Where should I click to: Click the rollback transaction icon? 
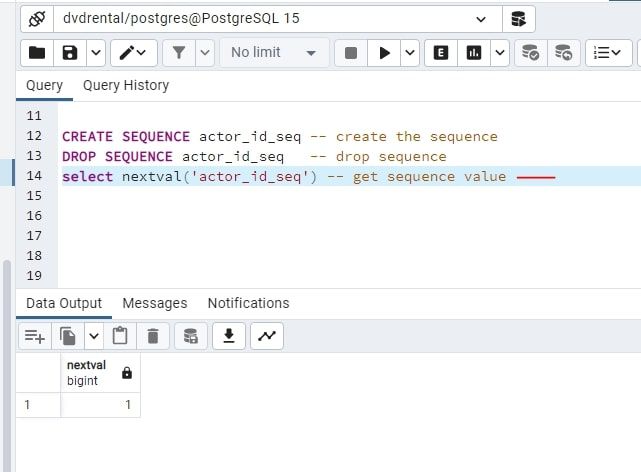tap(563, 53)
